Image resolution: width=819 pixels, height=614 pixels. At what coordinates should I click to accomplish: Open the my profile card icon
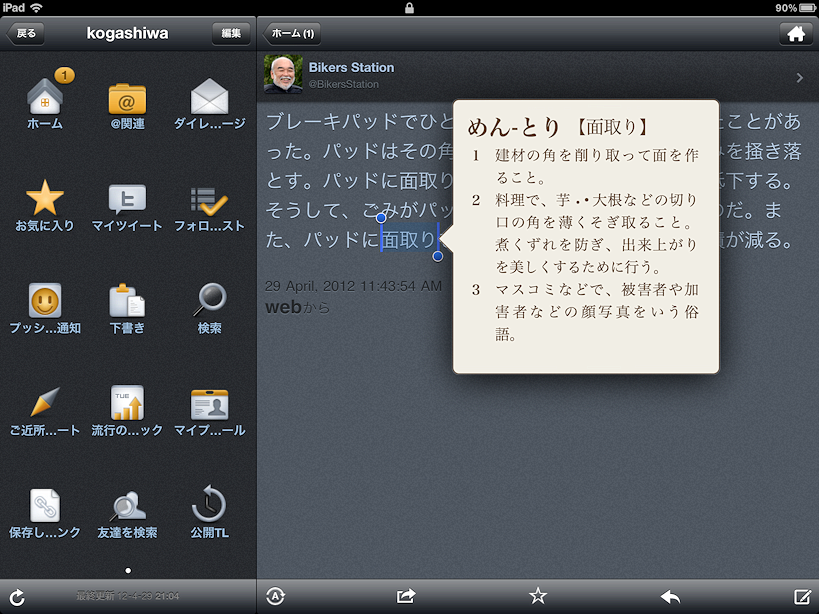pyautogui.click(x=209, y=405)
